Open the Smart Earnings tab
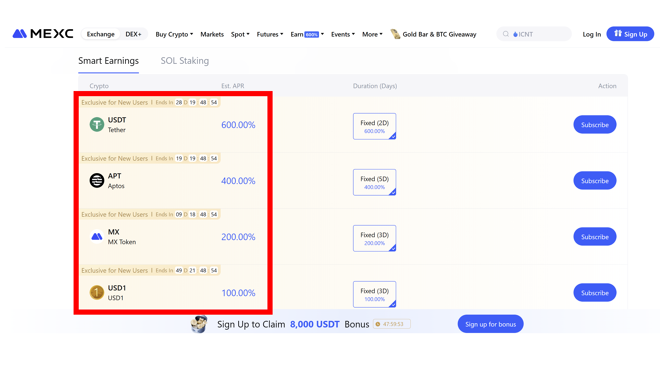The width and height of the screenshot is (660, 371). coord(108,61)
